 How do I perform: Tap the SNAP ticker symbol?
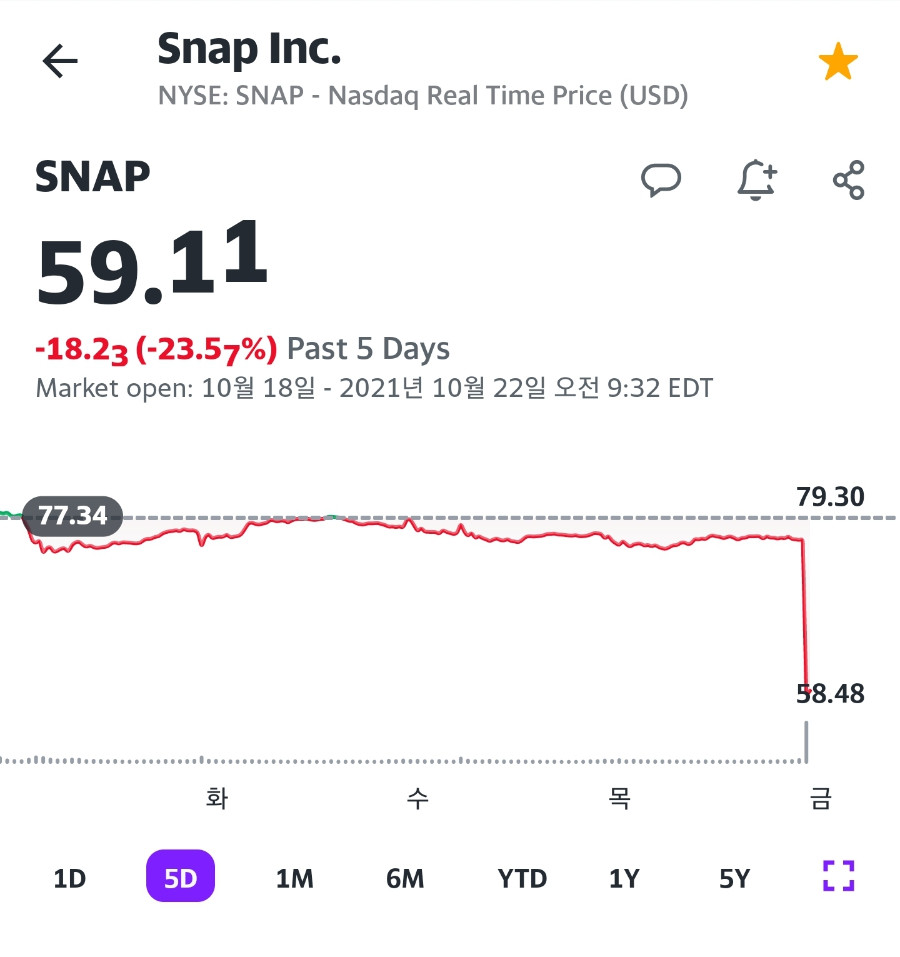[93, 177]
